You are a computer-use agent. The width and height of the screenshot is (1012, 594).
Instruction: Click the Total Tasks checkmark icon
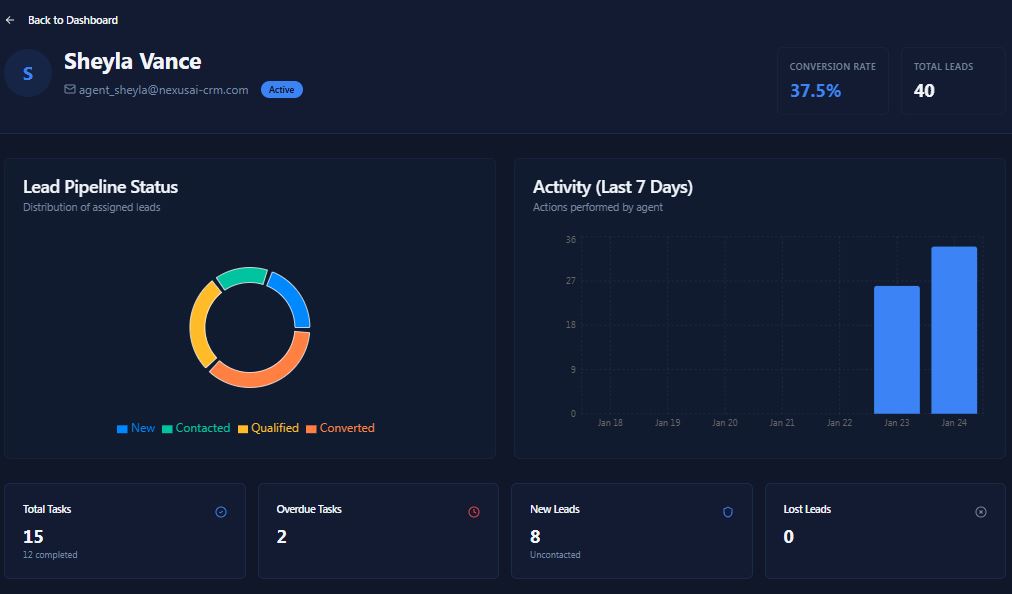[221, 512]
